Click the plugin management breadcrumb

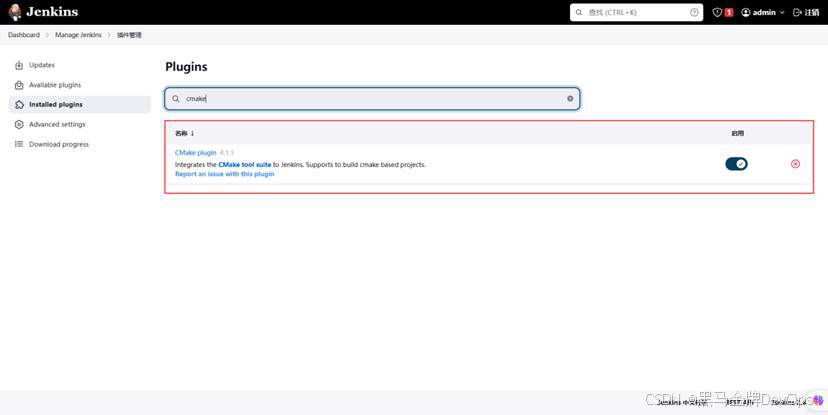pyautogui.click(x=129, y=35)
